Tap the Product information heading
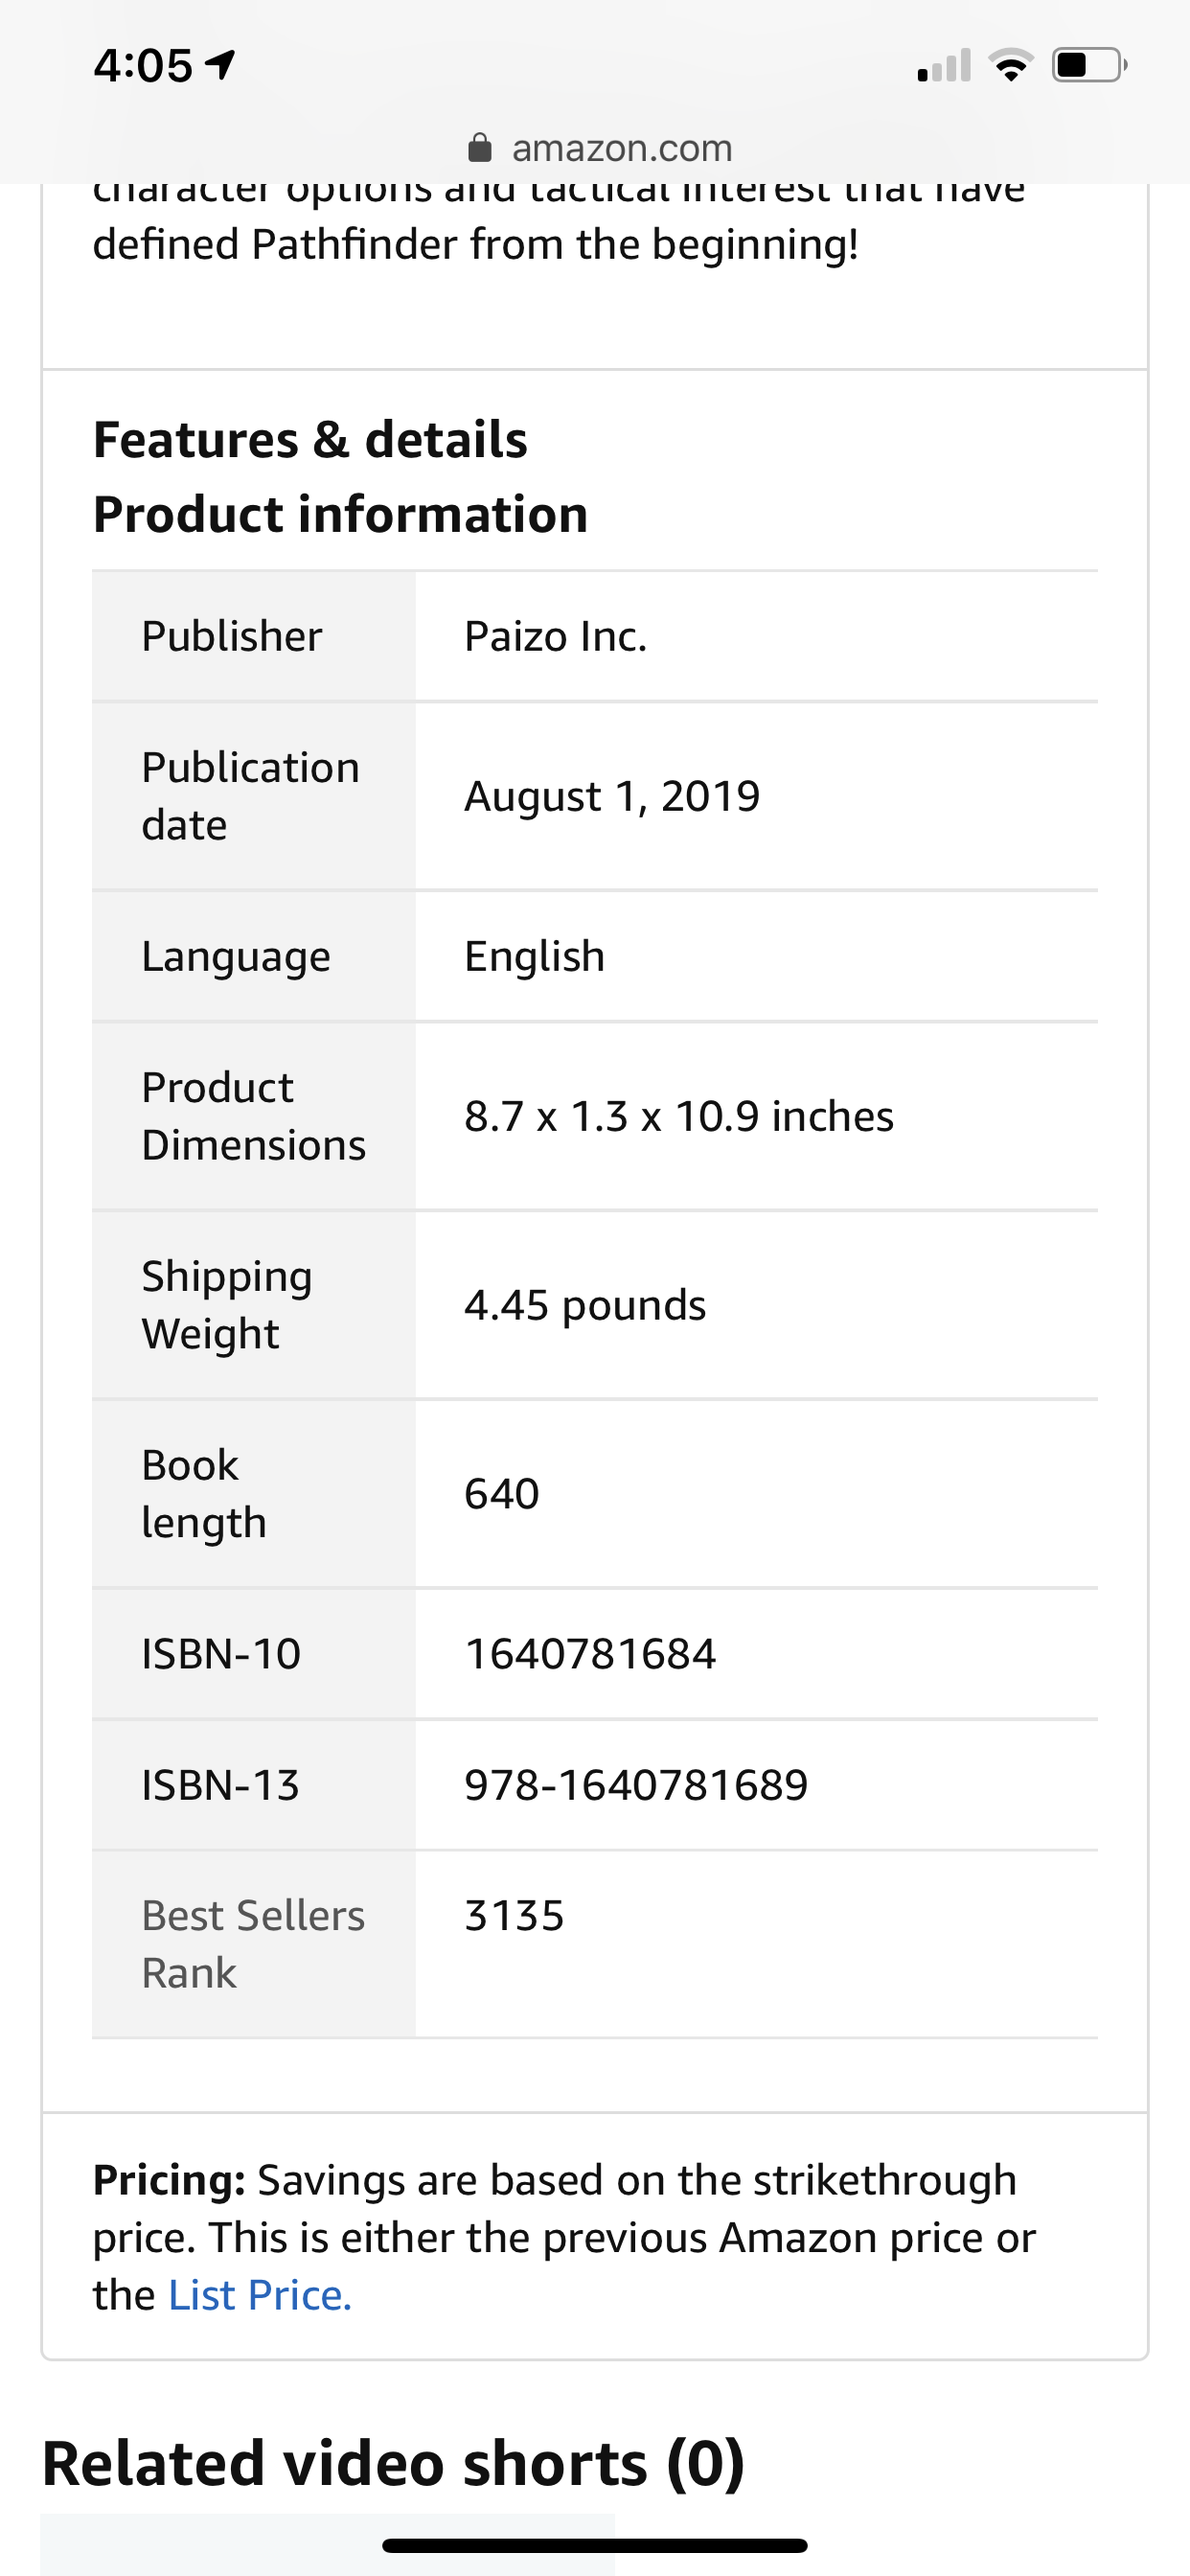 (x=340, y=515)
